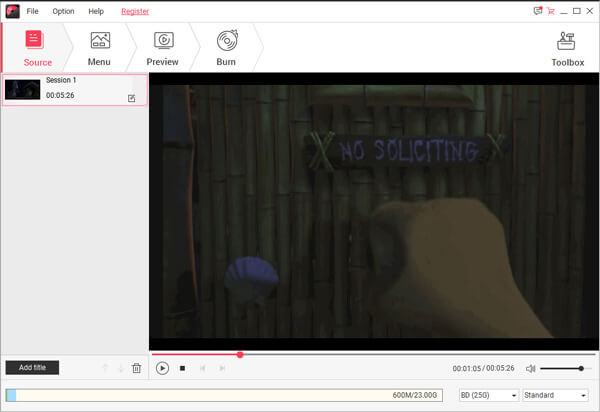Open the Help menu
600x412 pixels.
pyautogui.click(x=96, y=11)
